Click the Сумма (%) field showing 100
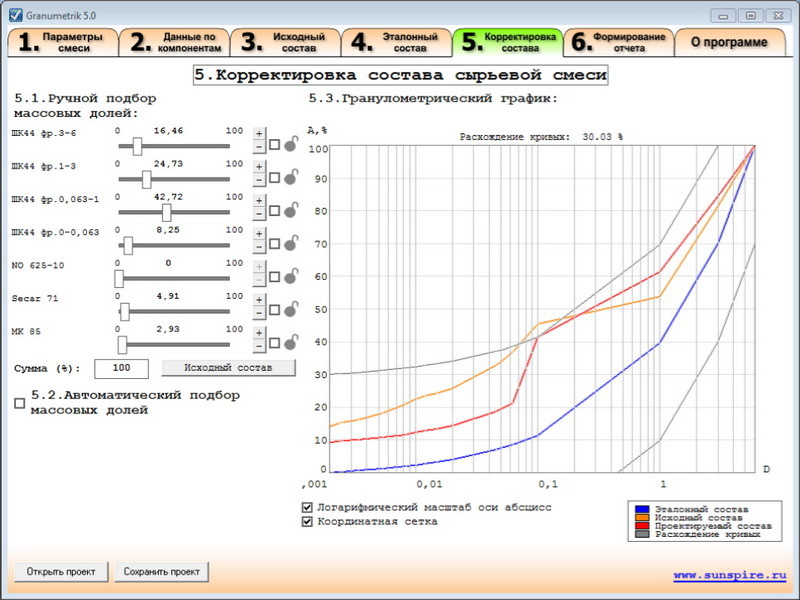The image size is (800, 600). (121, 368)
